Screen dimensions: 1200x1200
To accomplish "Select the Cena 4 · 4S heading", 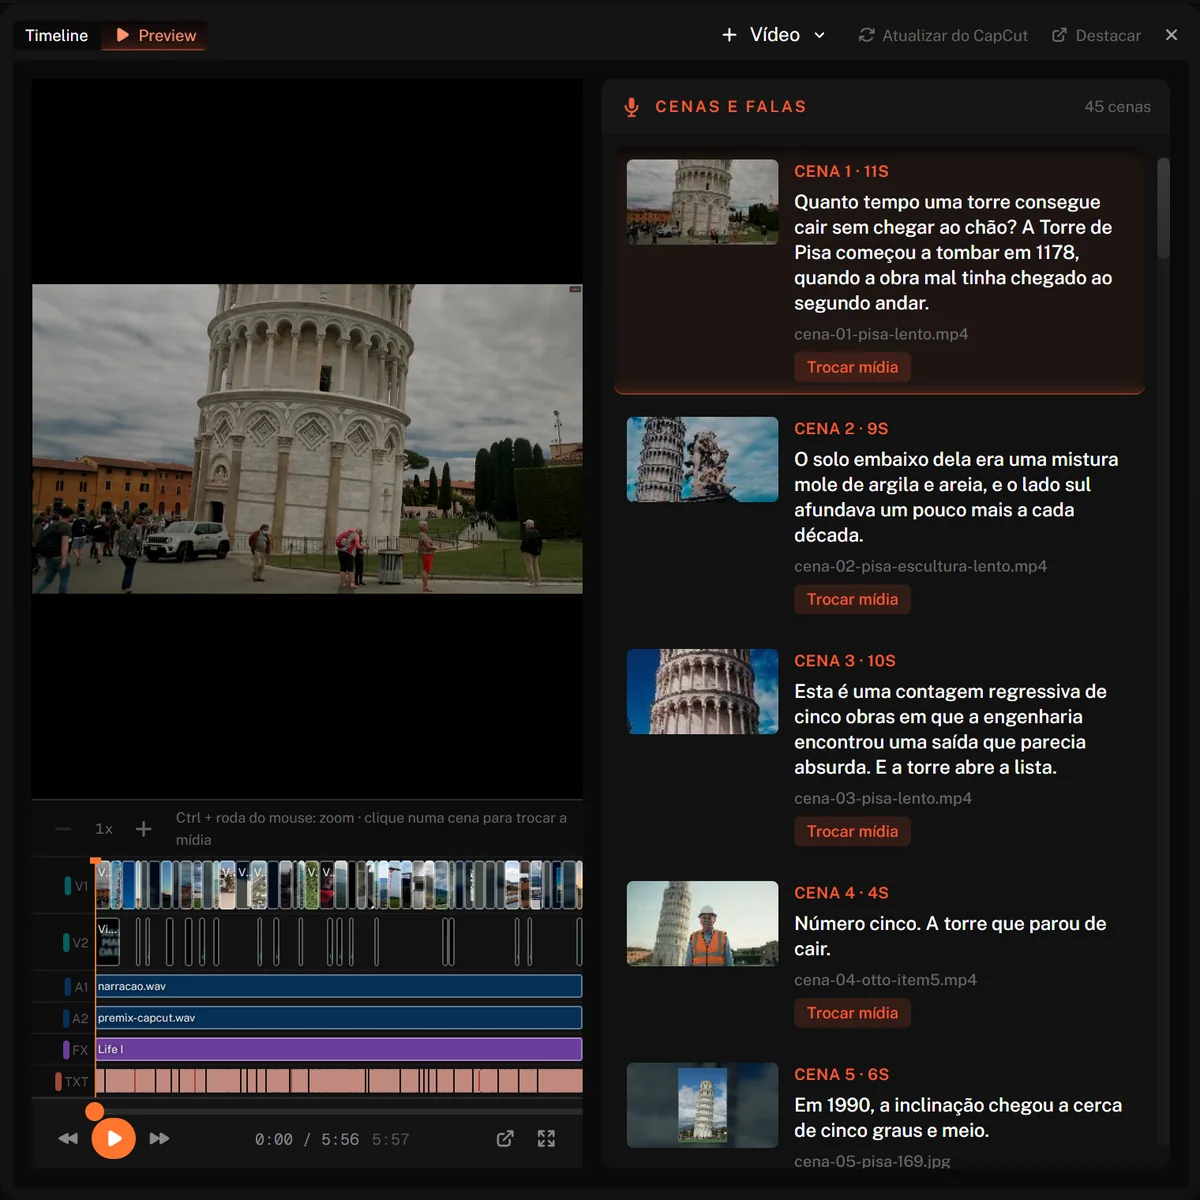I will pos(841,892).
